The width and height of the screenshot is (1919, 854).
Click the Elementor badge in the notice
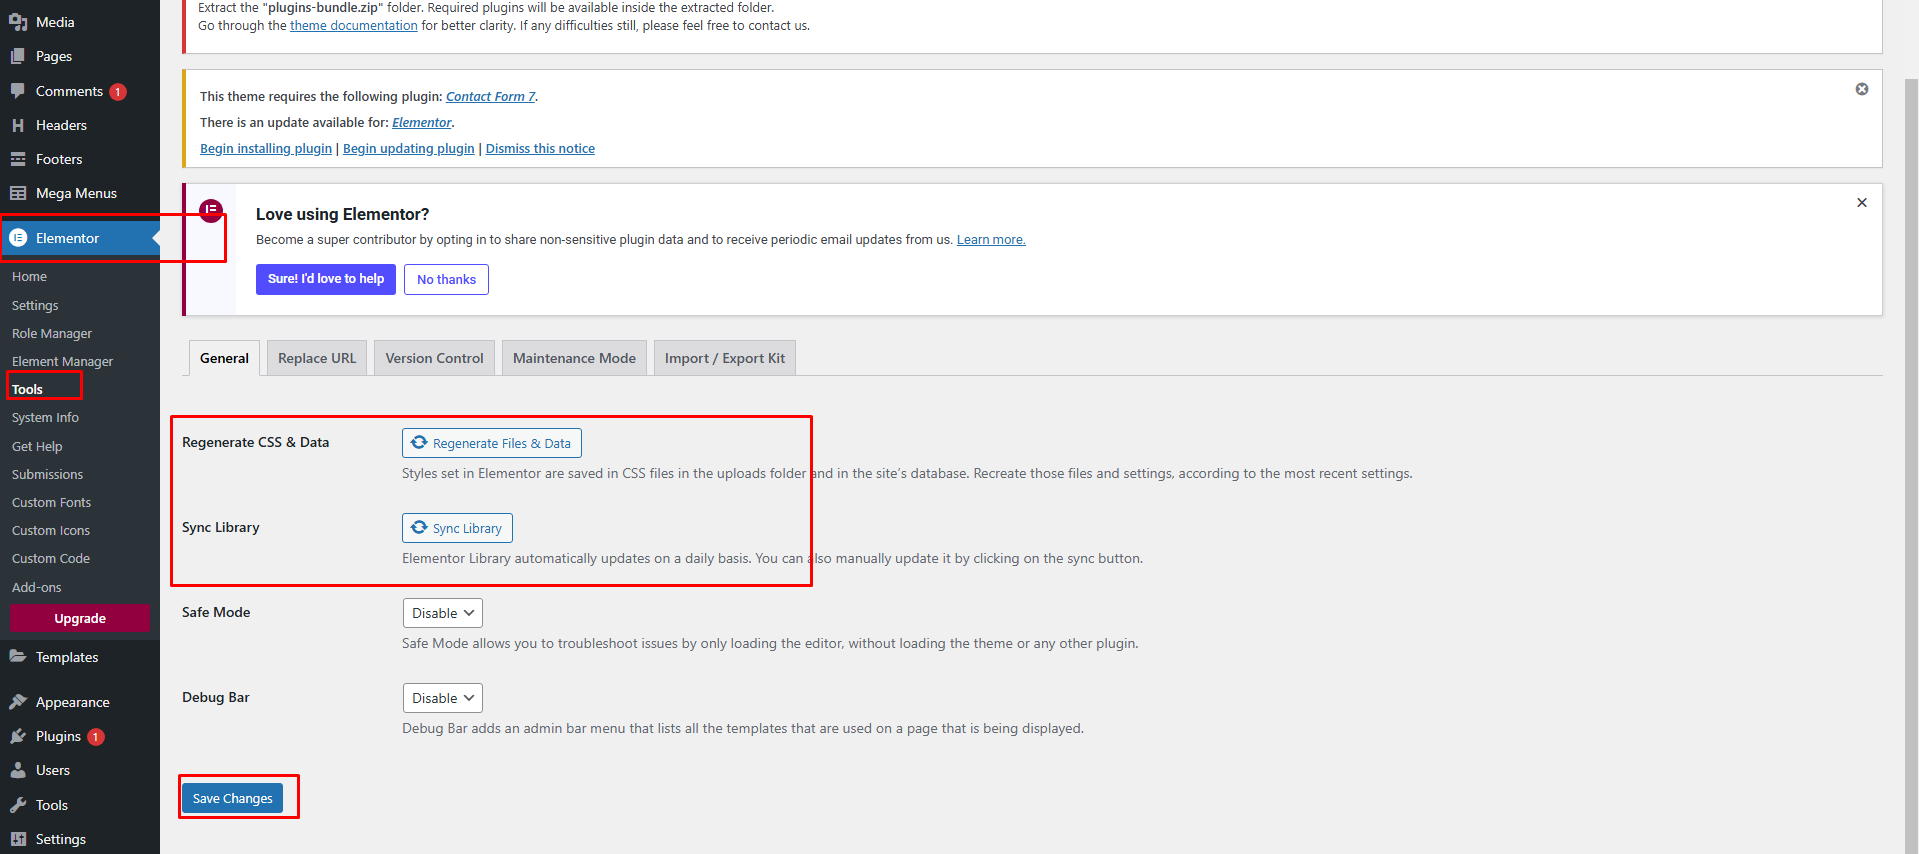click(x=211, y=210)
